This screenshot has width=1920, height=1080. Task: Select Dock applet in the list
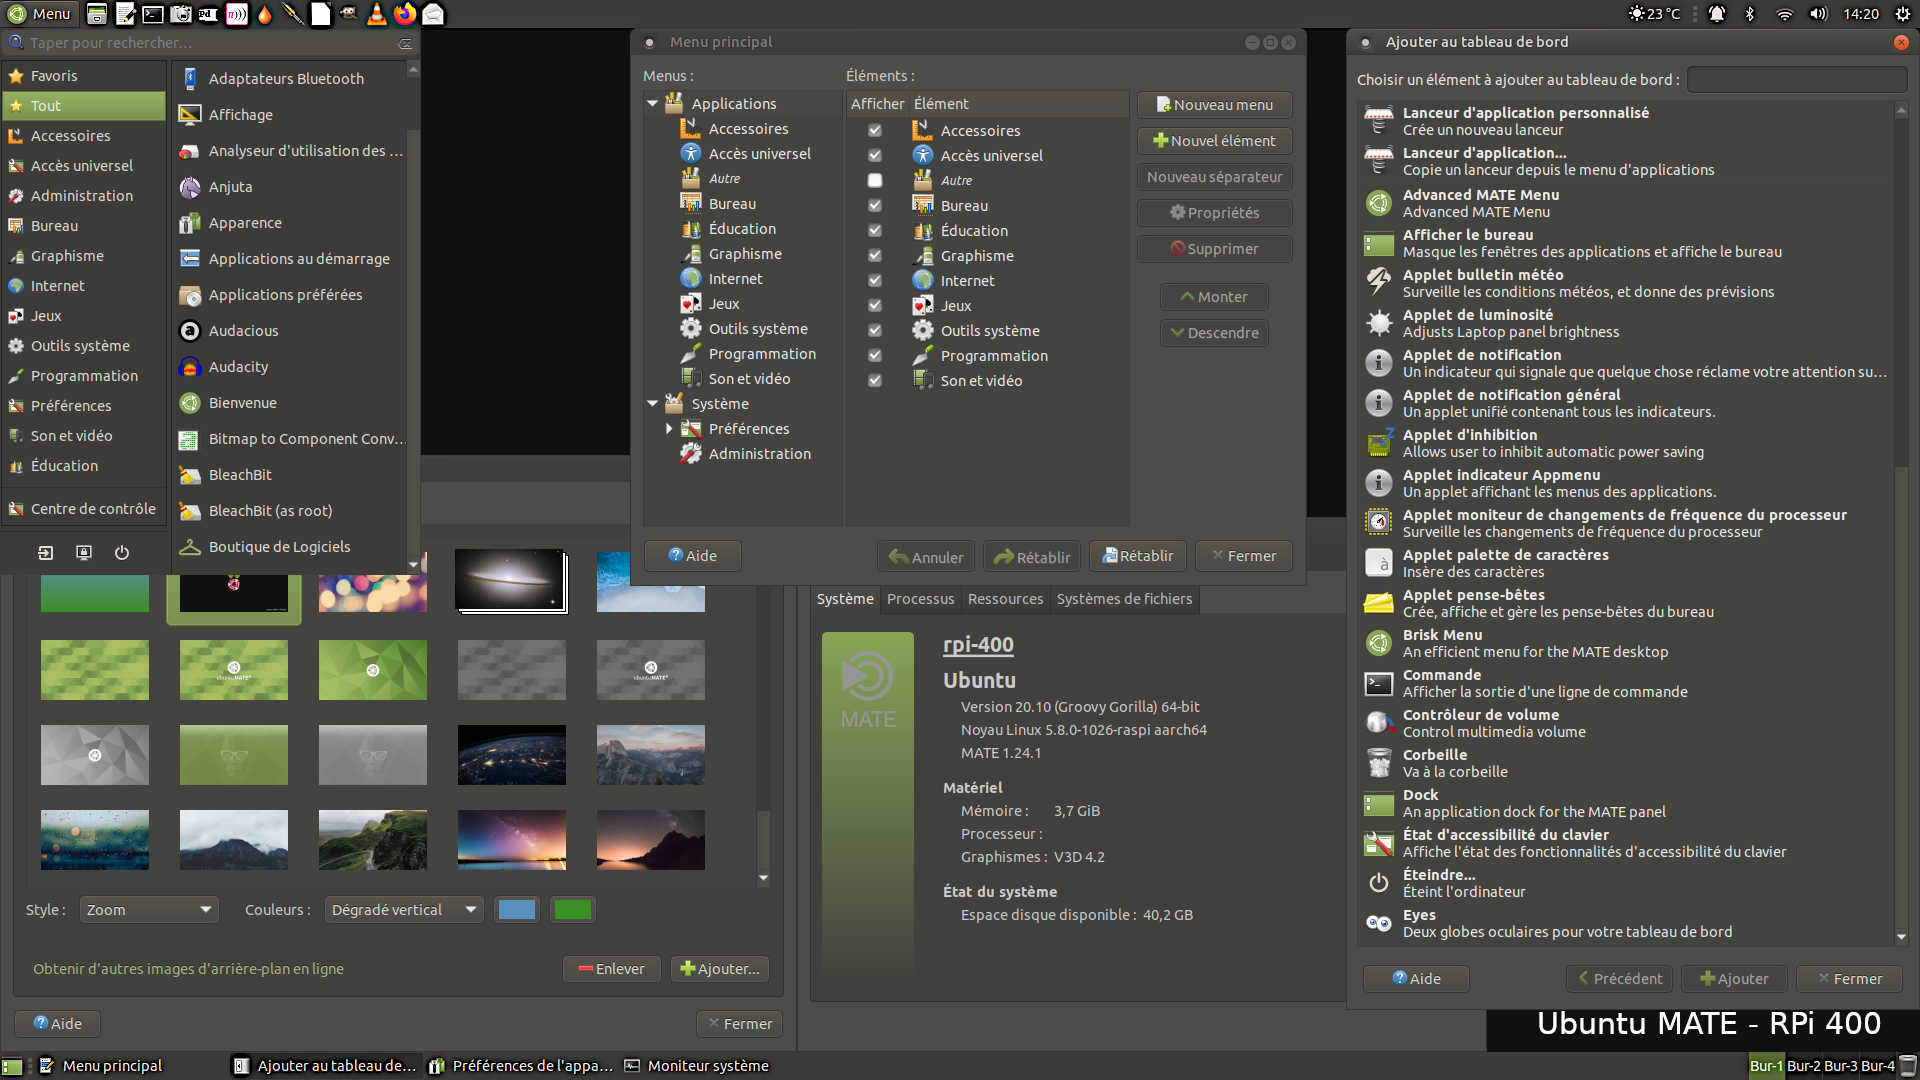click(1627, 803)
